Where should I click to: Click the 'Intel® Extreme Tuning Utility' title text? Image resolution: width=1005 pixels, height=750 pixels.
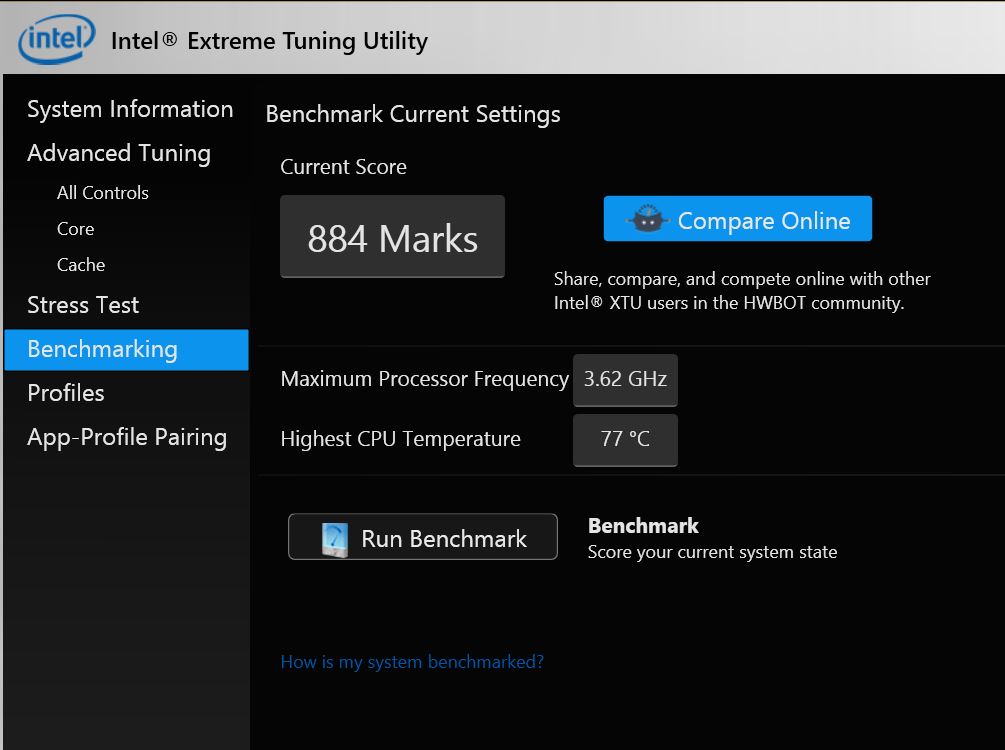coord(269,41)
